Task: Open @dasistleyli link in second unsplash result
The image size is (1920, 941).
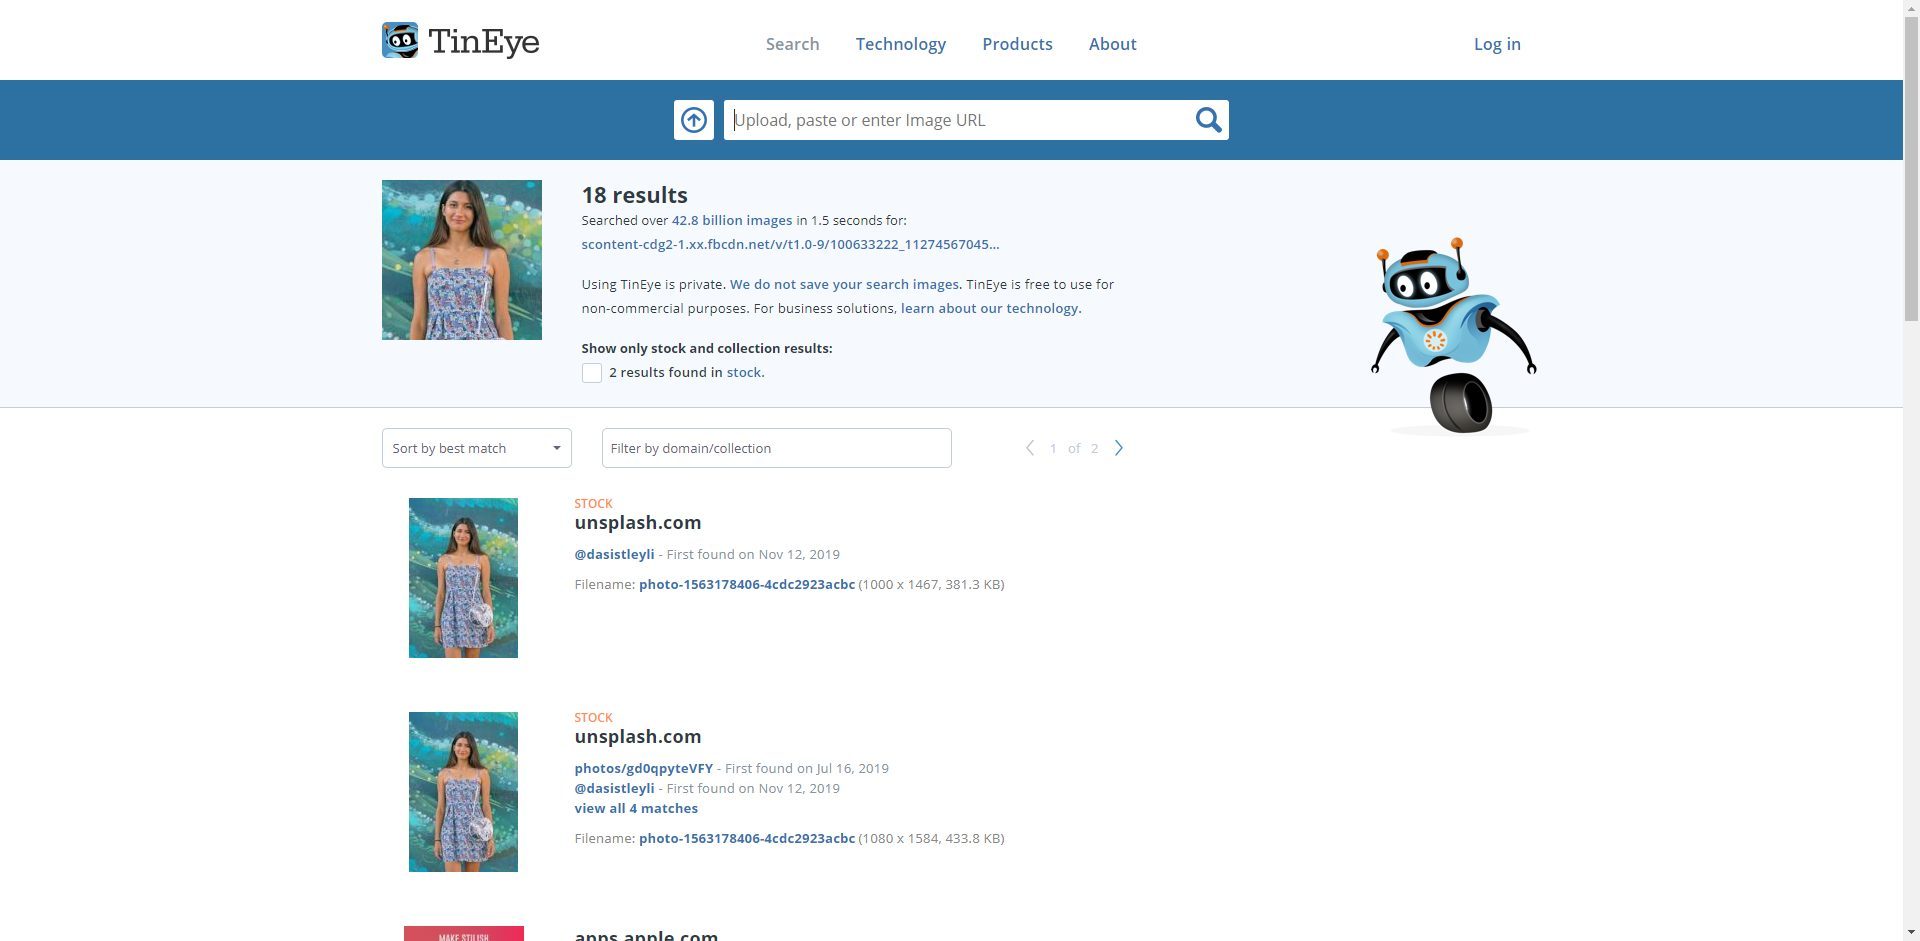Action: [x=614, y=788]
